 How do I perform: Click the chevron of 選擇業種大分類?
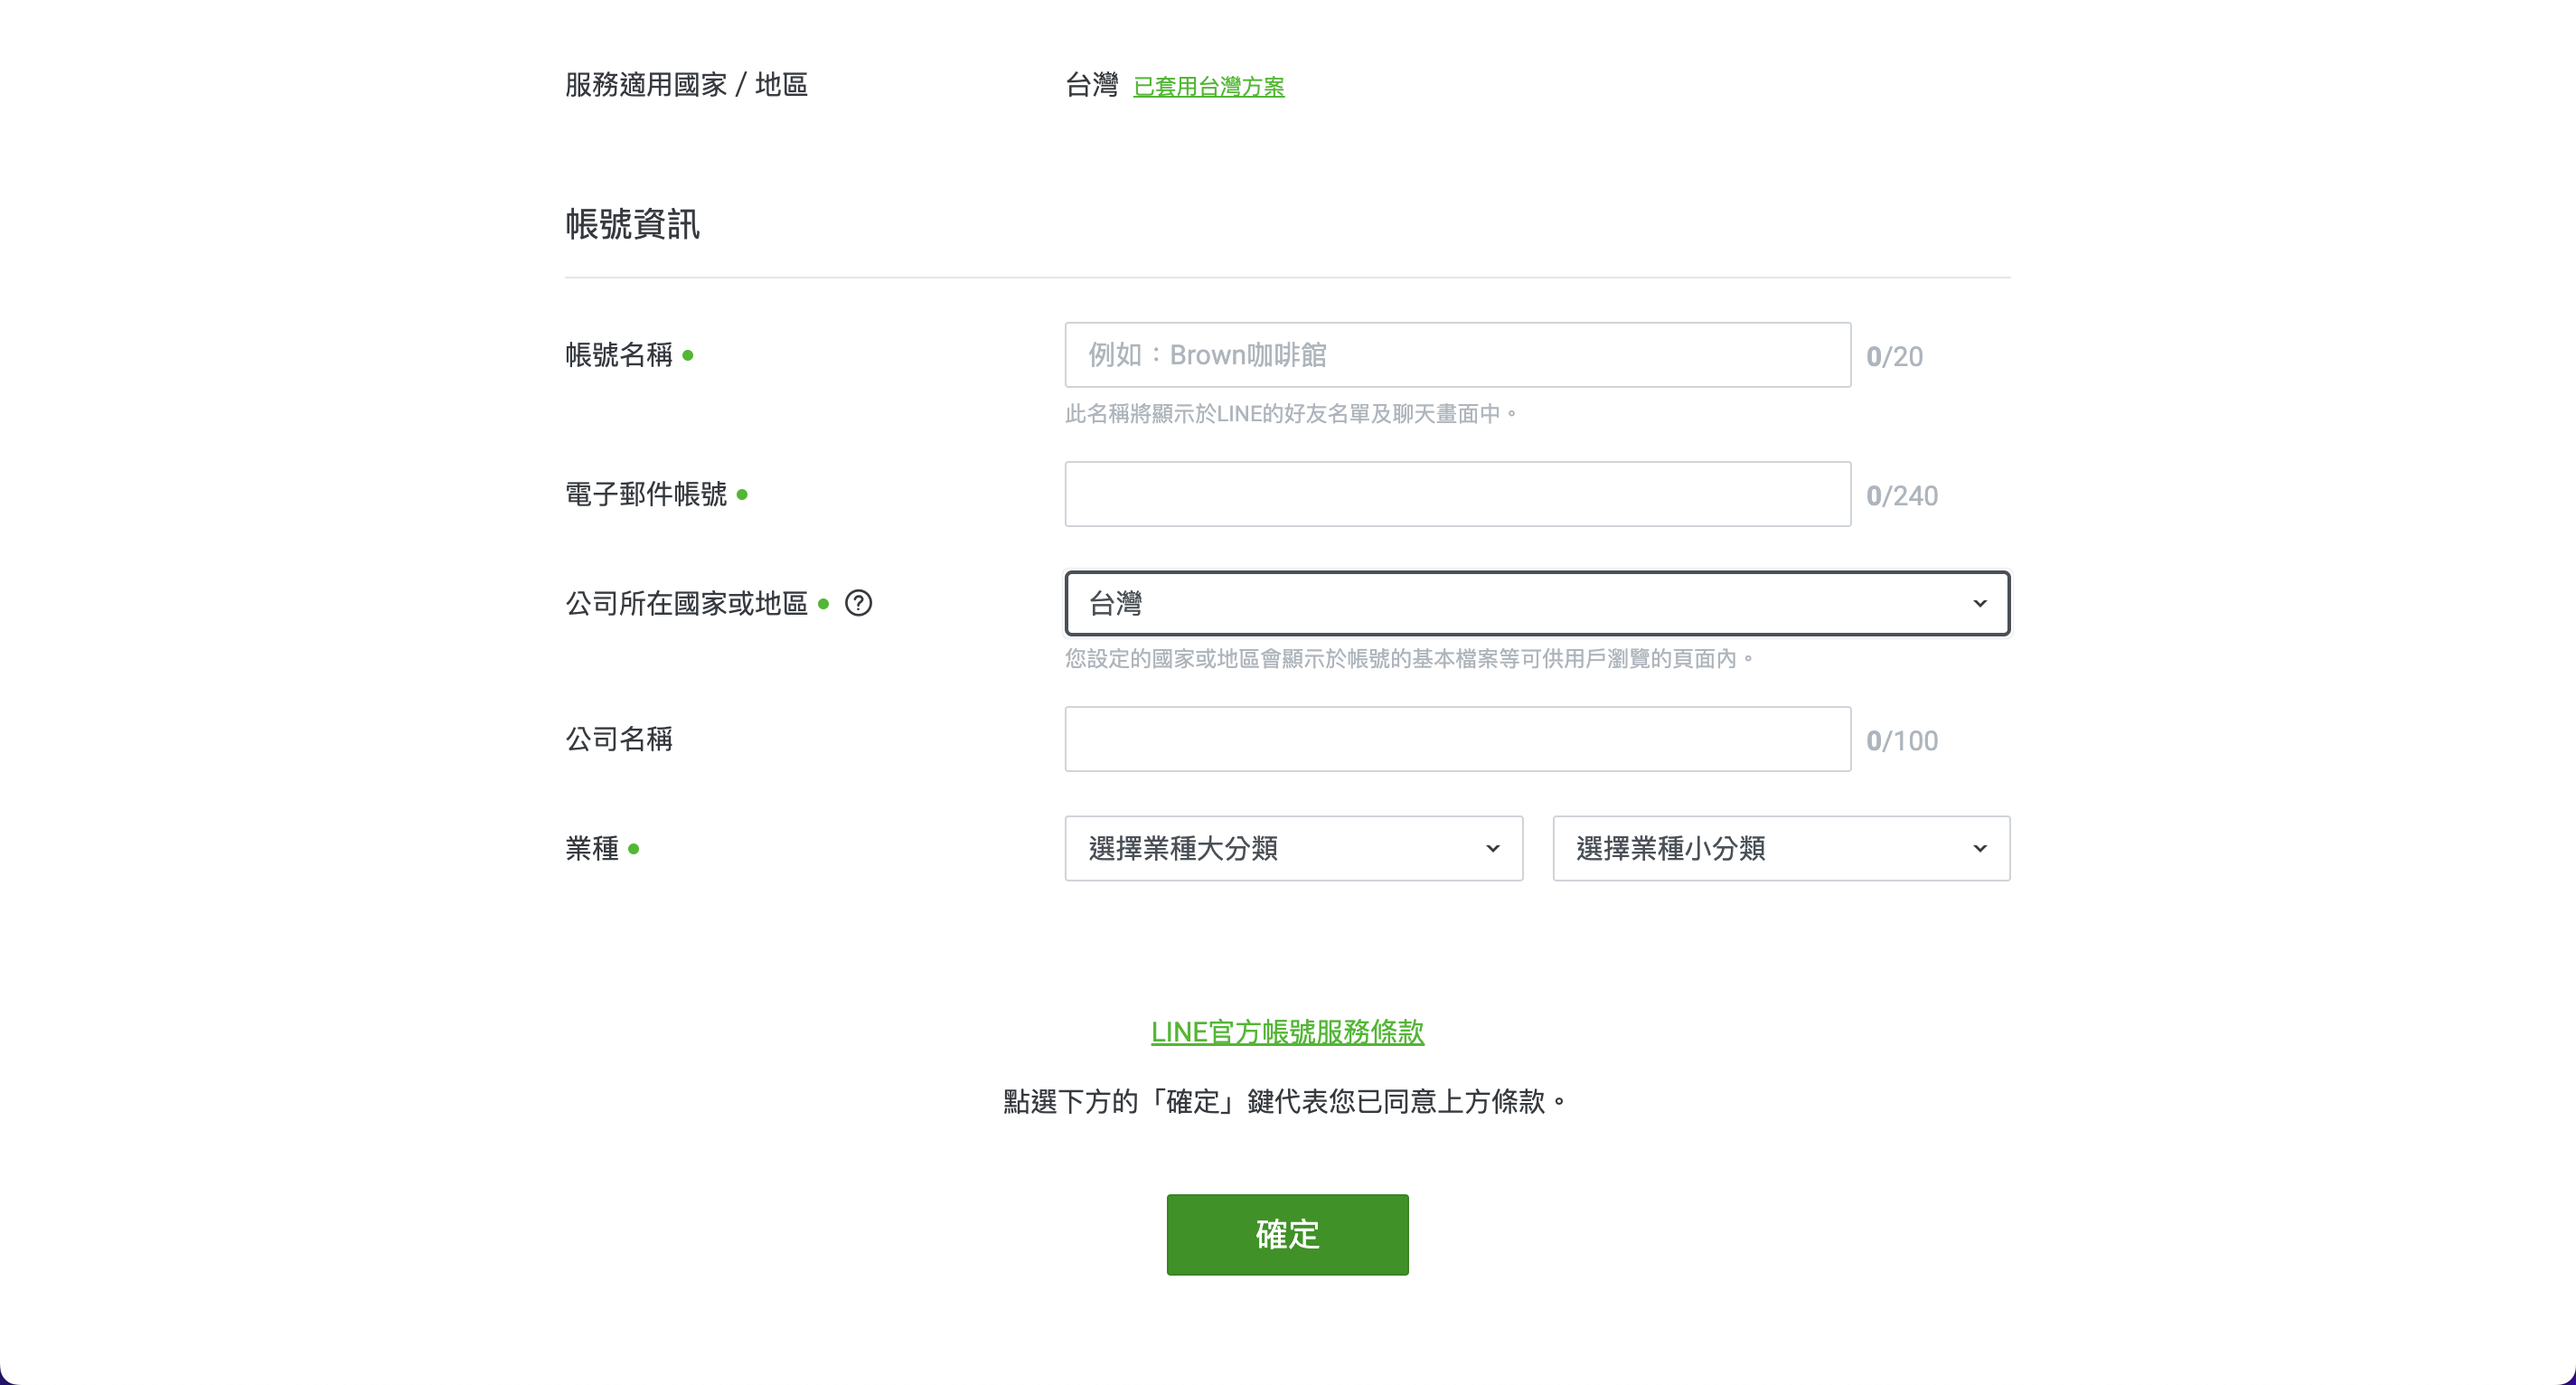click(1493, 848)
